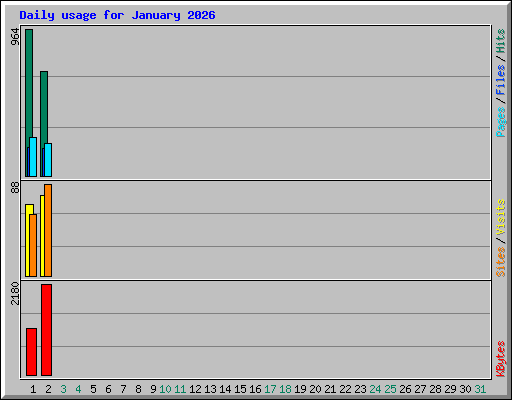The width and height of the screenshot is (512, 400).
Task: Select day label 15
Action: coord(240,389)
